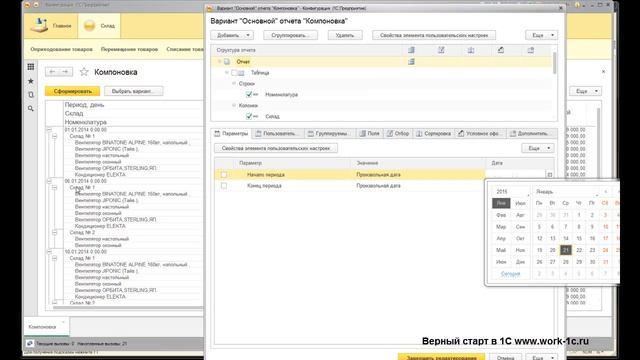This screenshot has width=640, height=360.
Task: Click Произвольная дата value for Начало периода
Action: 378,175
